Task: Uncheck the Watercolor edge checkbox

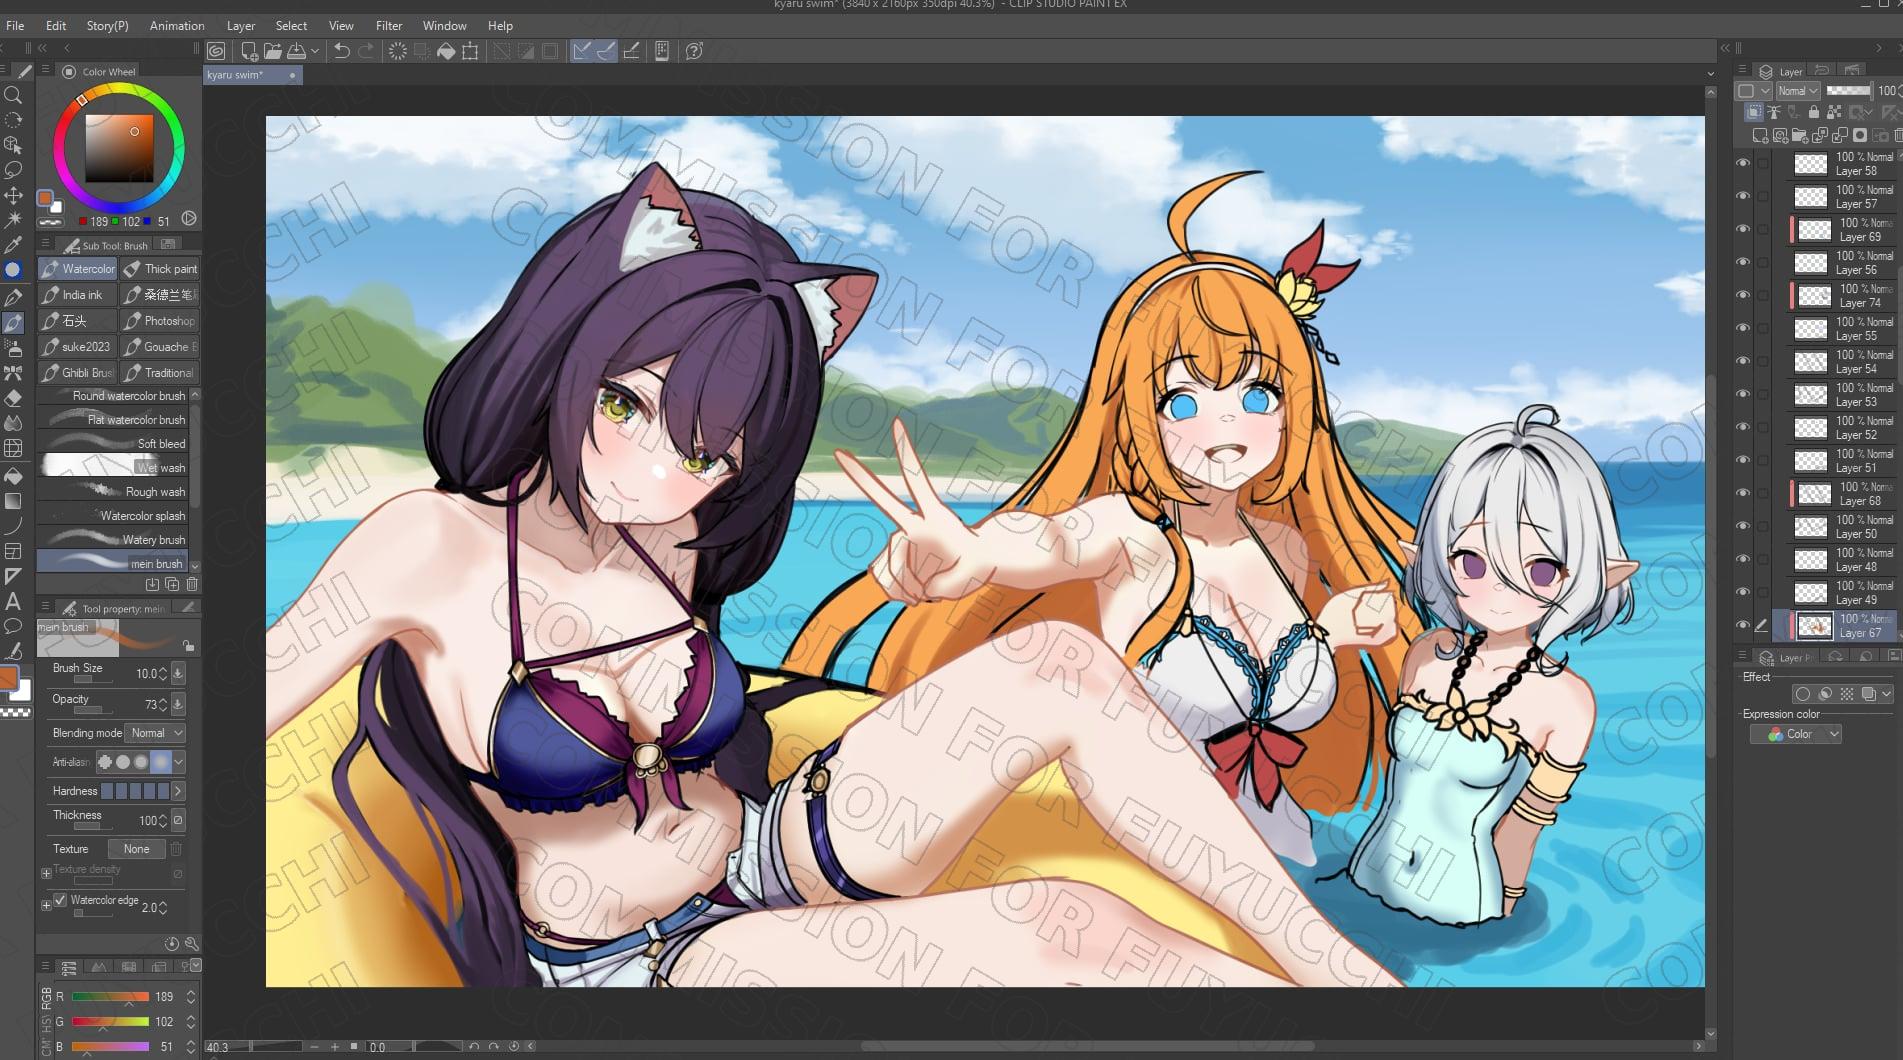Action: (62, 901)
